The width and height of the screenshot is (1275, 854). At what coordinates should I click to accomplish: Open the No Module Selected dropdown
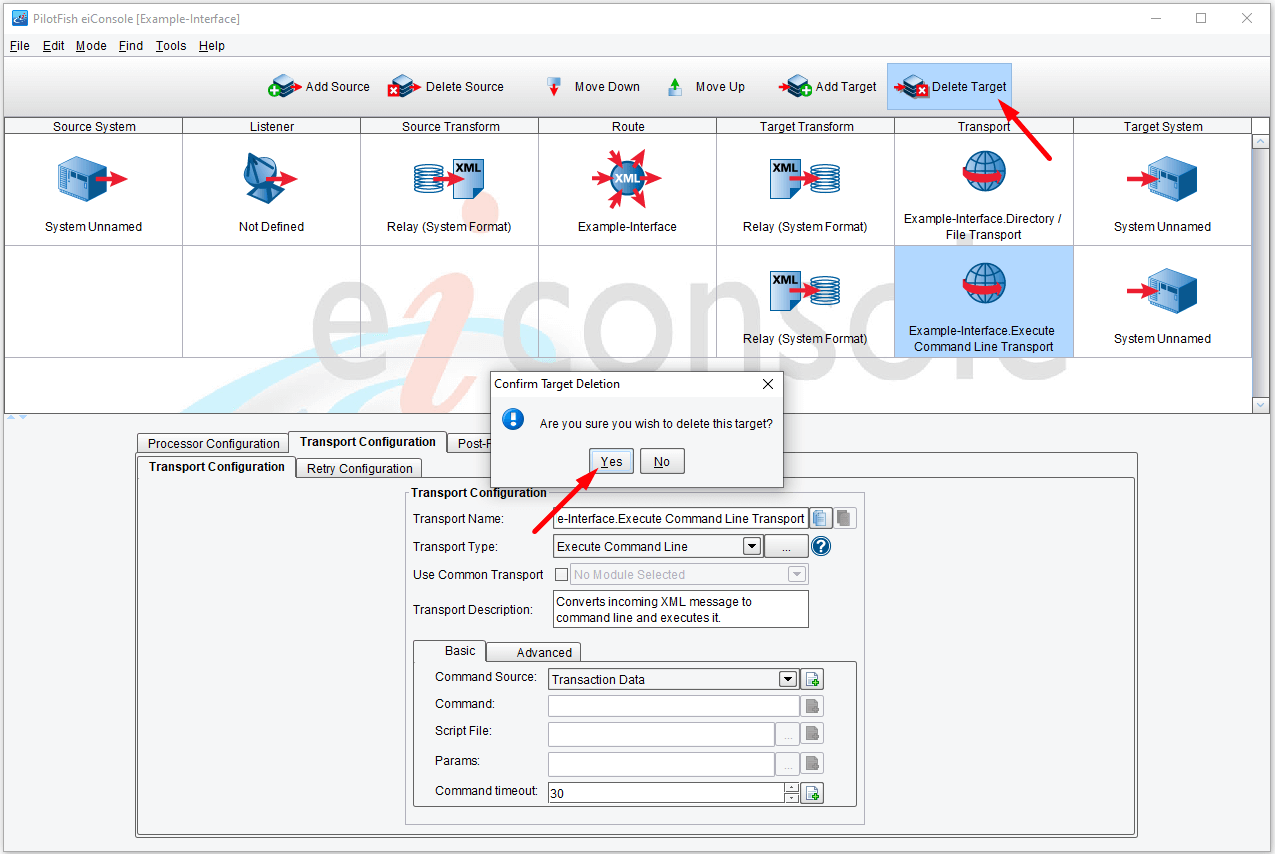(x=797, y=574)
